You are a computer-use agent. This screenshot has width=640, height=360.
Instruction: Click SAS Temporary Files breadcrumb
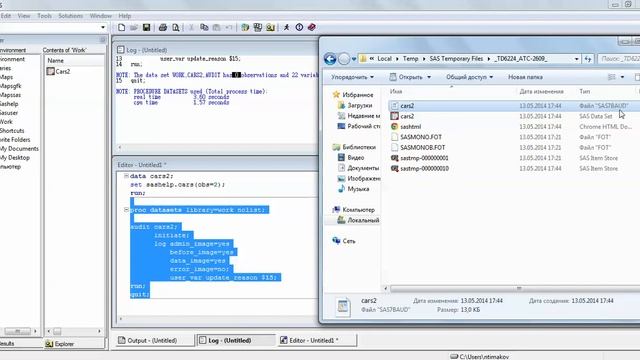coord(456,59)
